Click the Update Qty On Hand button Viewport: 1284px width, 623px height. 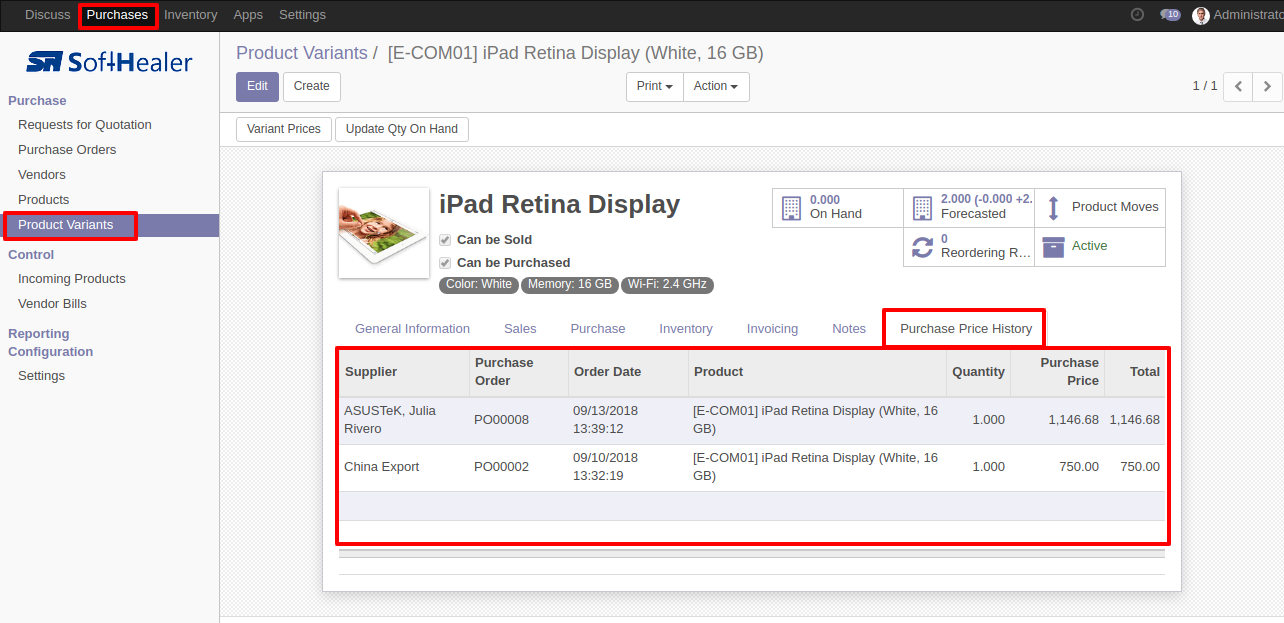point(402,129)
